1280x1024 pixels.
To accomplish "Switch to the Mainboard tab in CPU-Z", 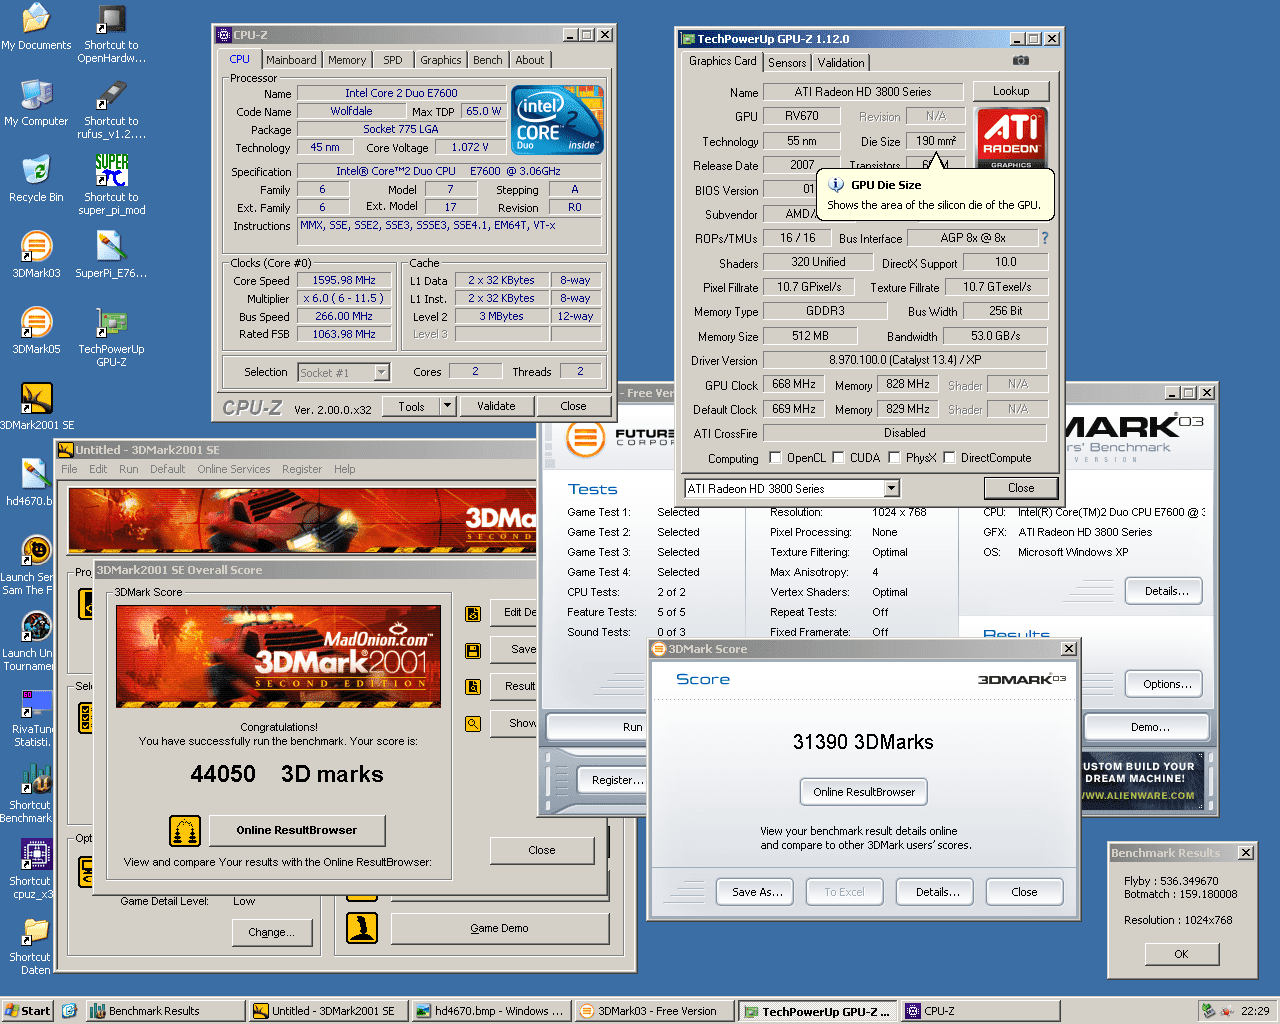I will 291,60.
